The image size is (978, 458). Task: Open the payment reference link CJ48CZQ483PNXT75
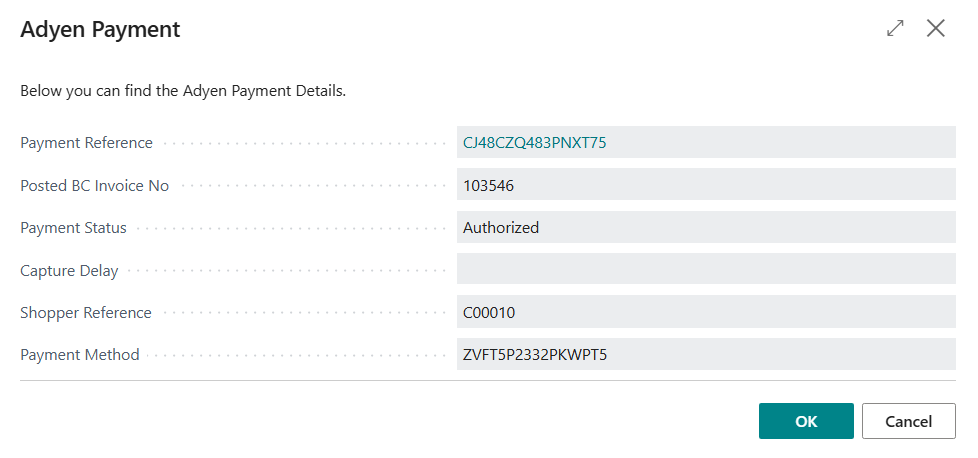534,143
